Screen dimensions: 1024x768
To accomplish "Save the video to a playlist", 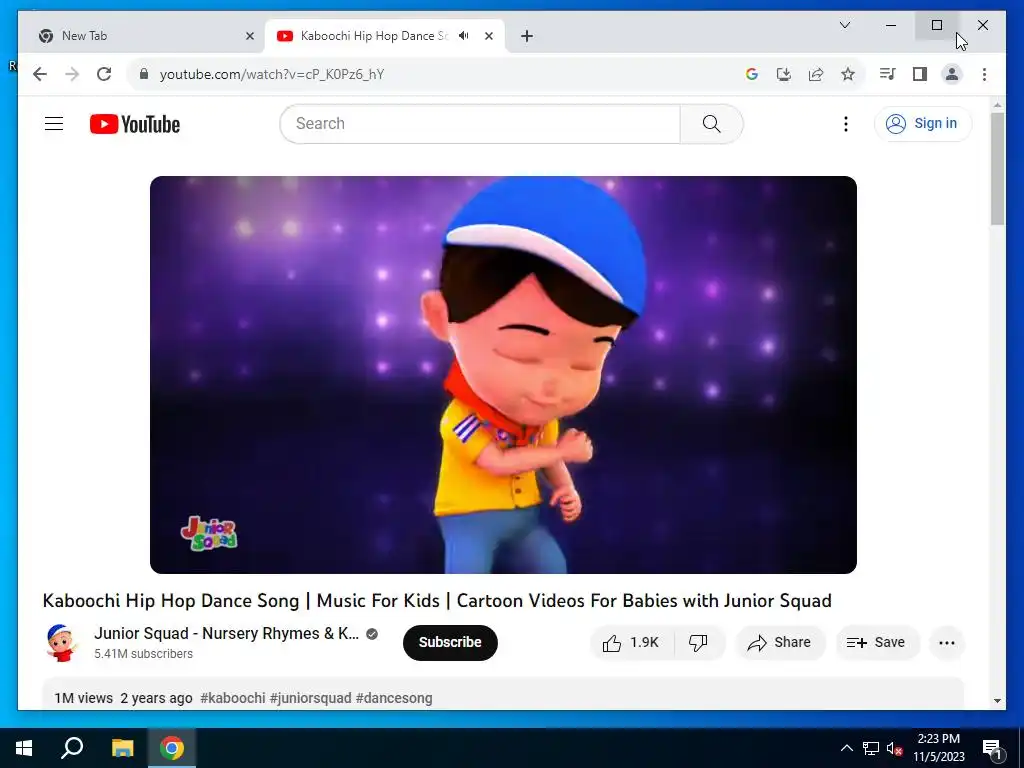I will 876,643.
